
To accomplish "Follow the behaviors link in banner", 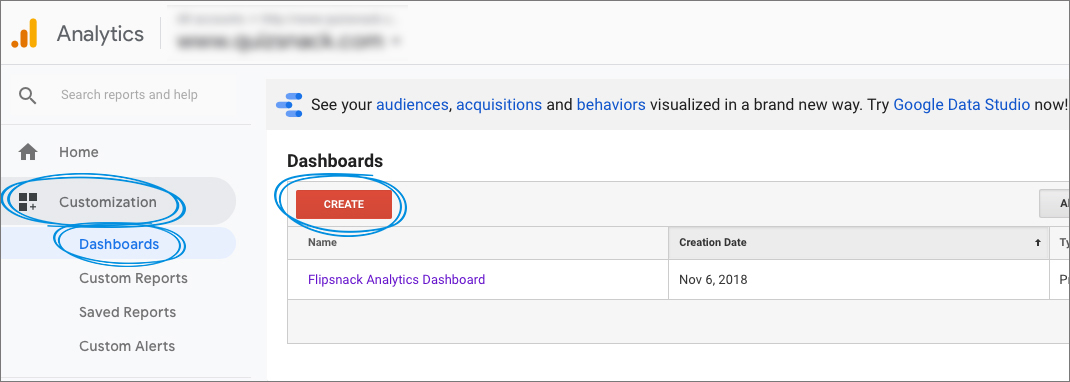I will coord(611,105).
